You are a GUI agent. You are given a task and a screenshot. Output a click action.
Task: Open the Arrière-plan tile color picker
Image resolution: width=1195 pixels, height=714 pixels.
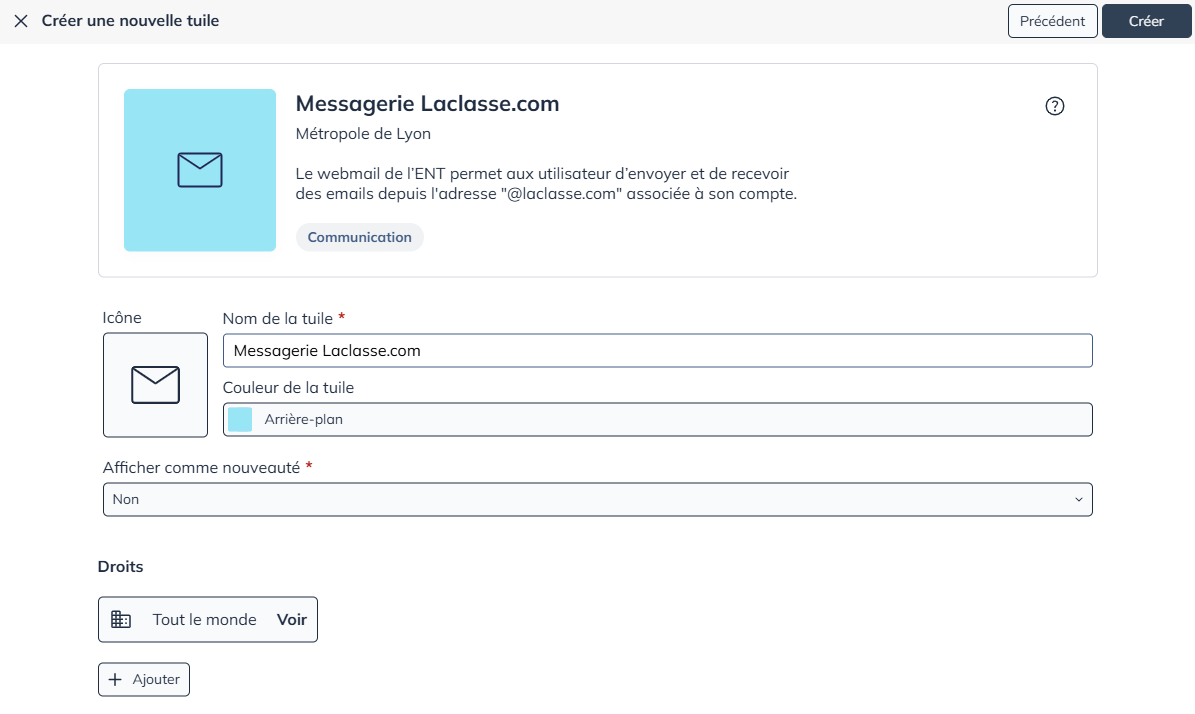[x=658, y=420]
